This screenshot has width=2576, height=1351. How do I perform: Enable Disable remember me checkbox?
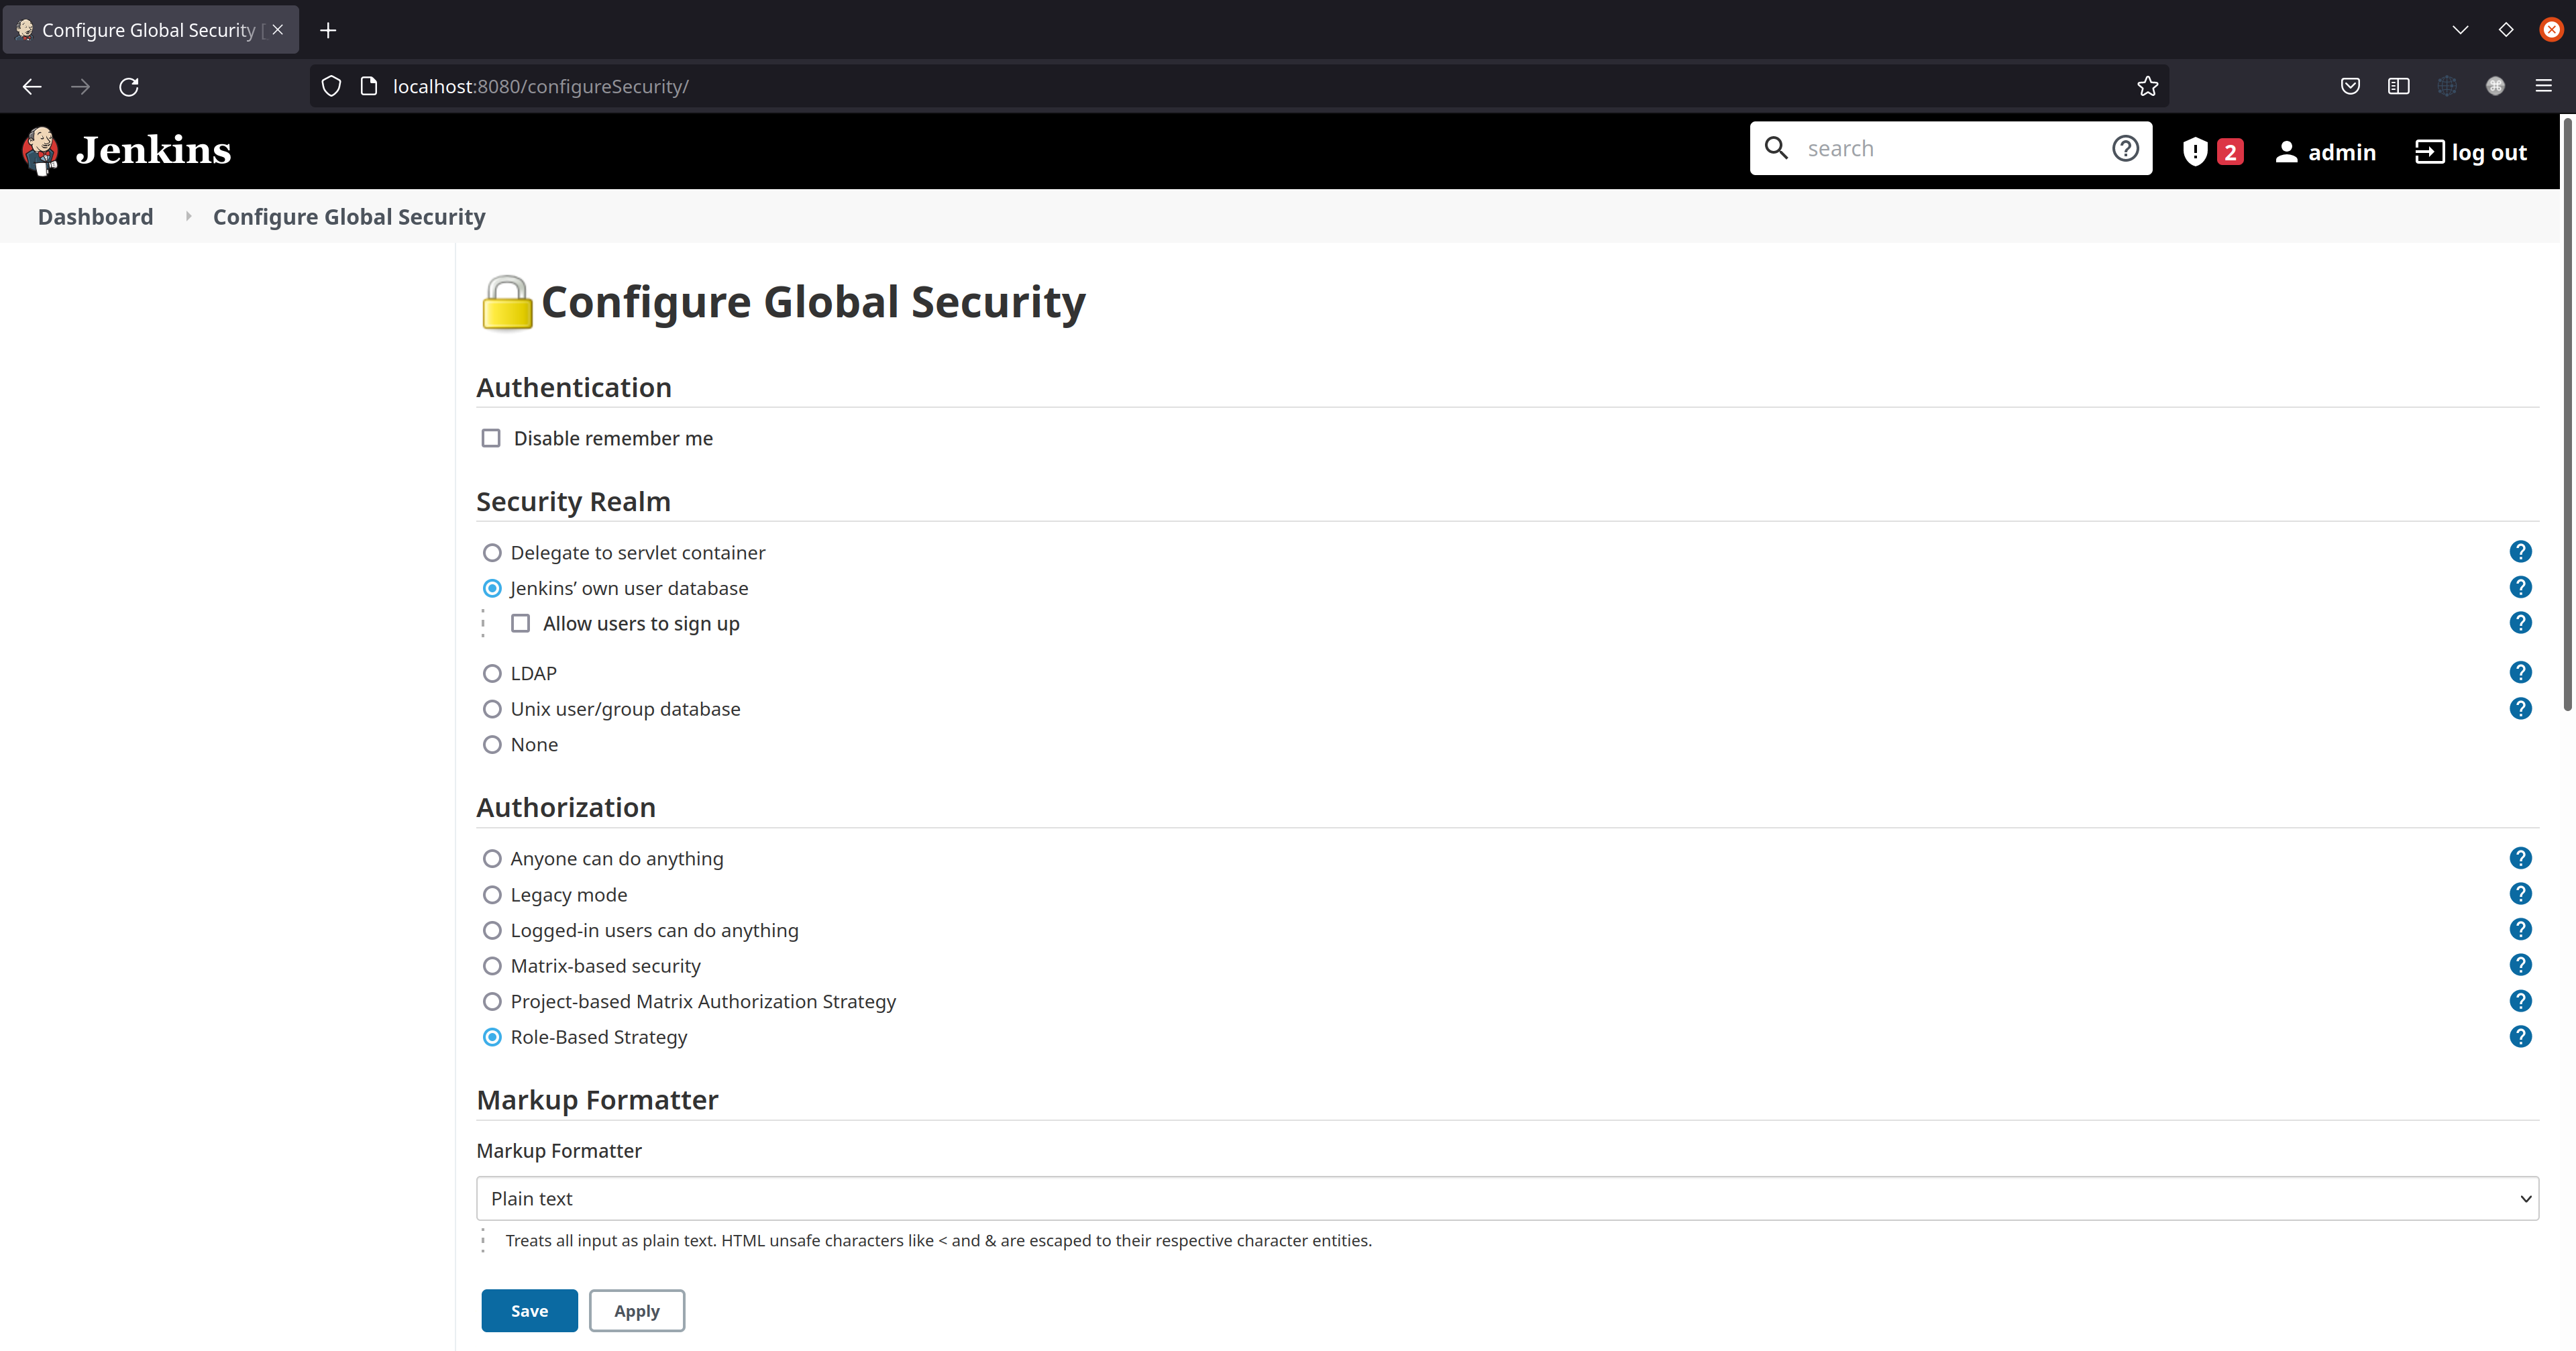[491, 438]
